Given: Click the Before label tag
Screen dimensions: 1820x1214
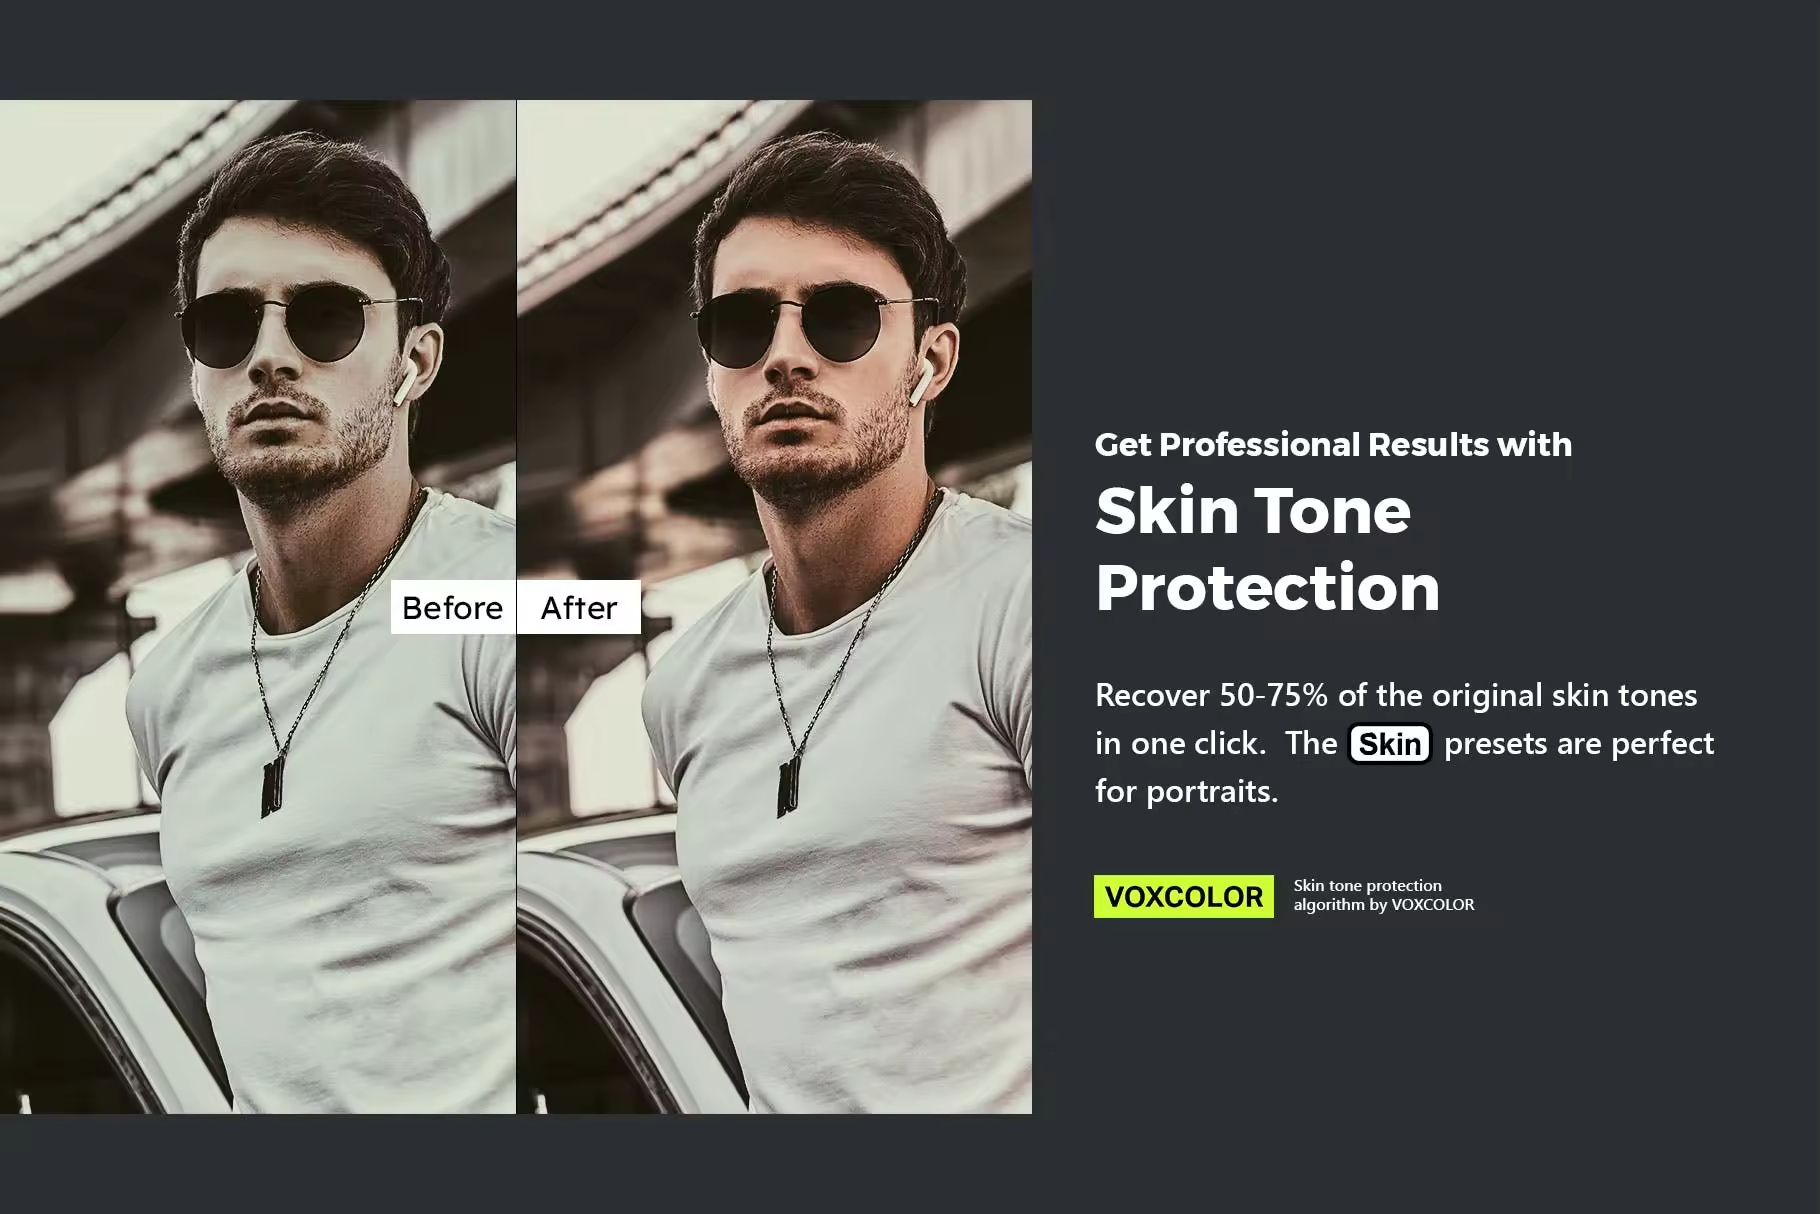Looking at the screenshot, I should (x=453, y=607).
